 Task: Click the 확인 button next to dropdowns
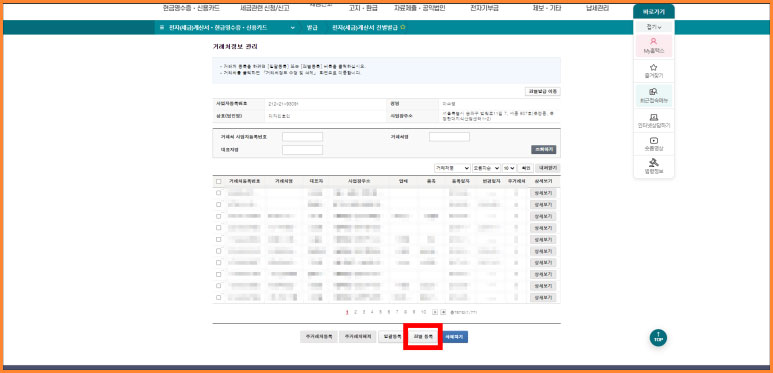(x=526, y=168)
